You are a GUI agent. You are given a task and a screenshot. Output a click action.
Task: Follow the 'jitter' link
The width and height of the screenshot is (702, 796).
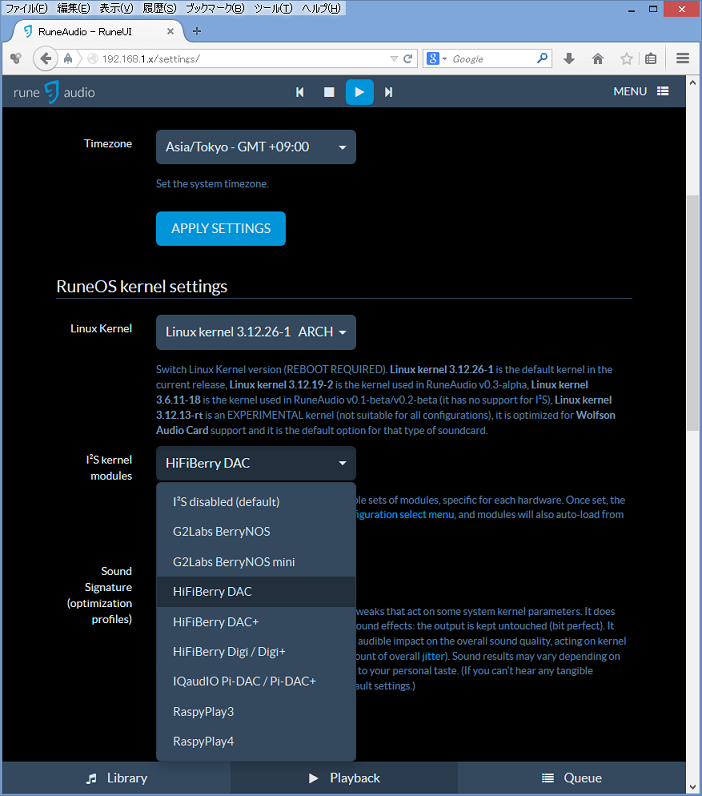(433, 656)
